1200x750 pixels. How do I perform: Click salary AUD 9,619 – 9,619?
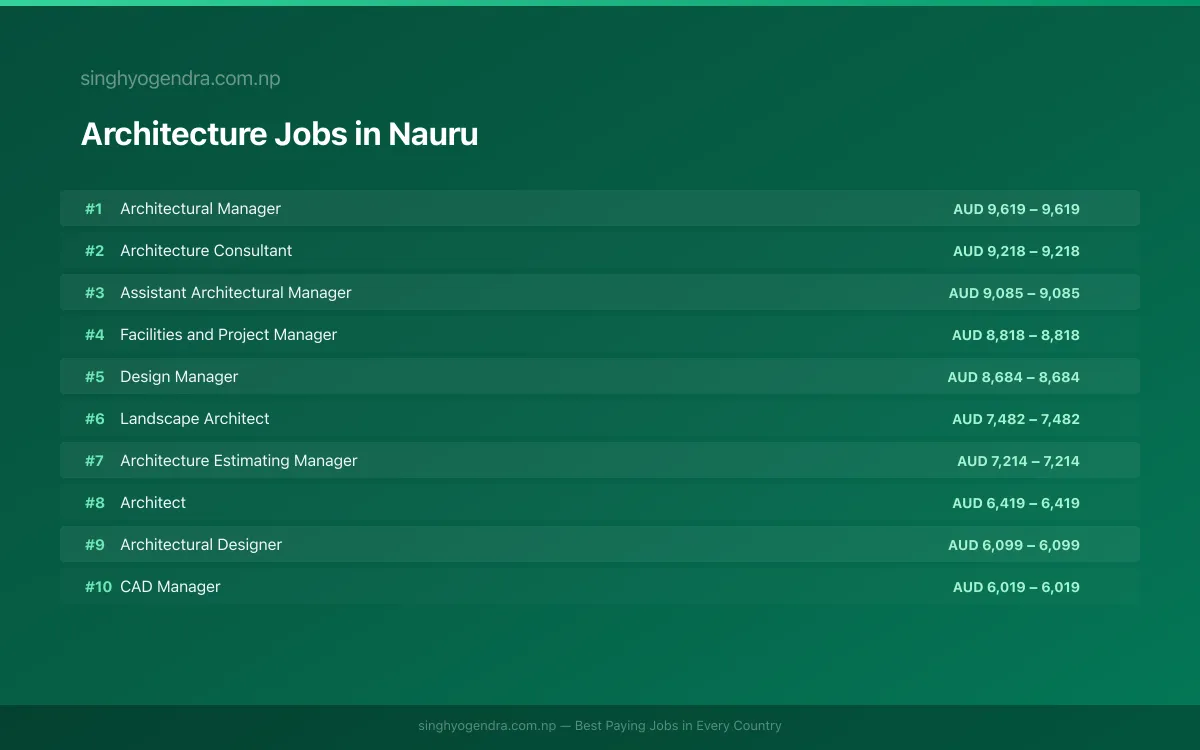1016,209
